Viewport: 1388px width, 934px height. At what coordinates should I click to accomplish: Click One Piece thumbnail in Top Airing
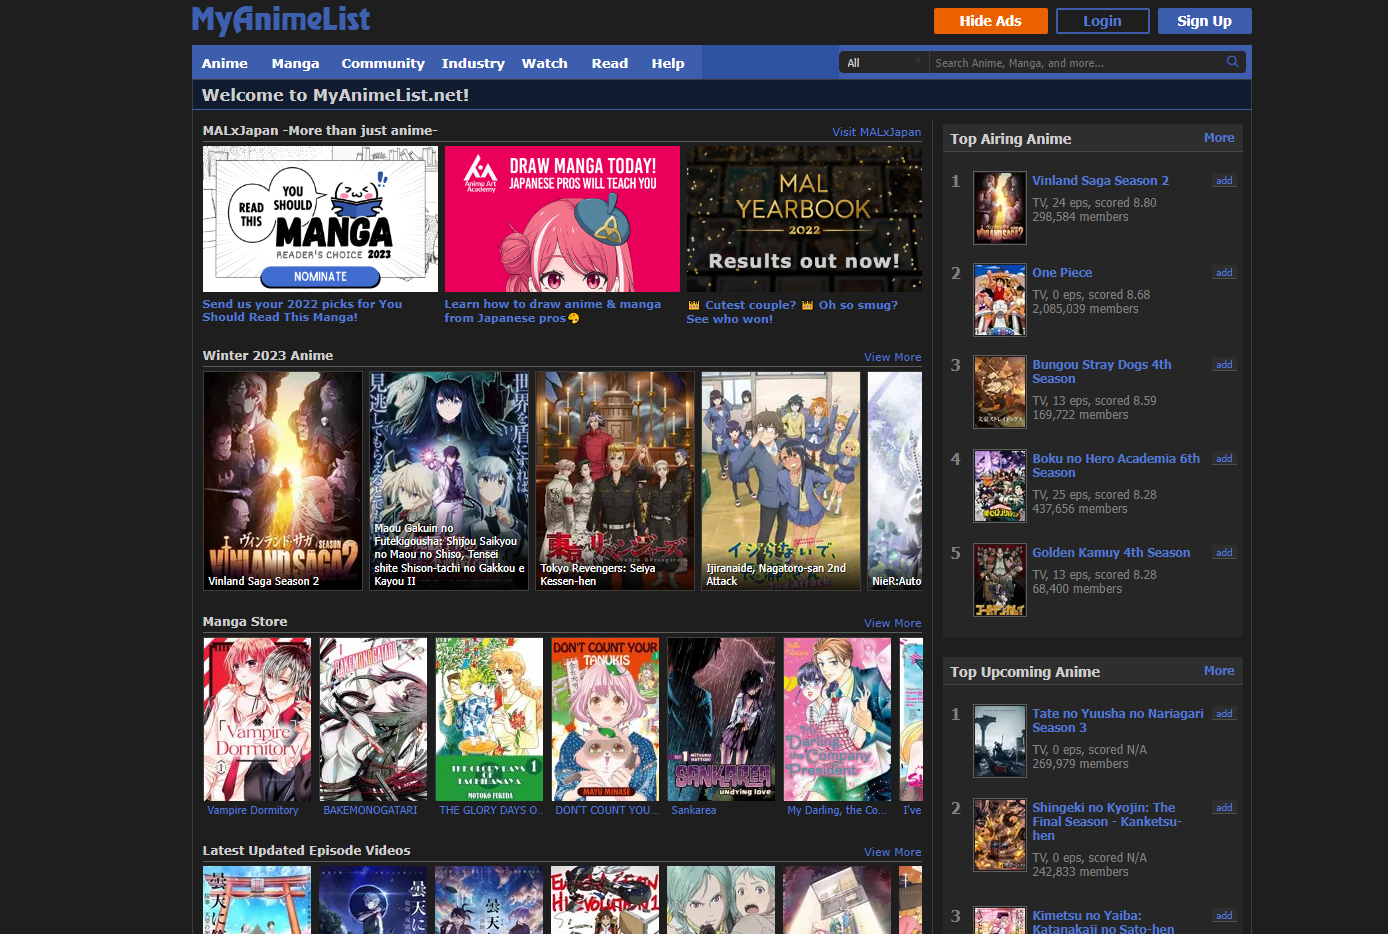(x=1000, y=300)
